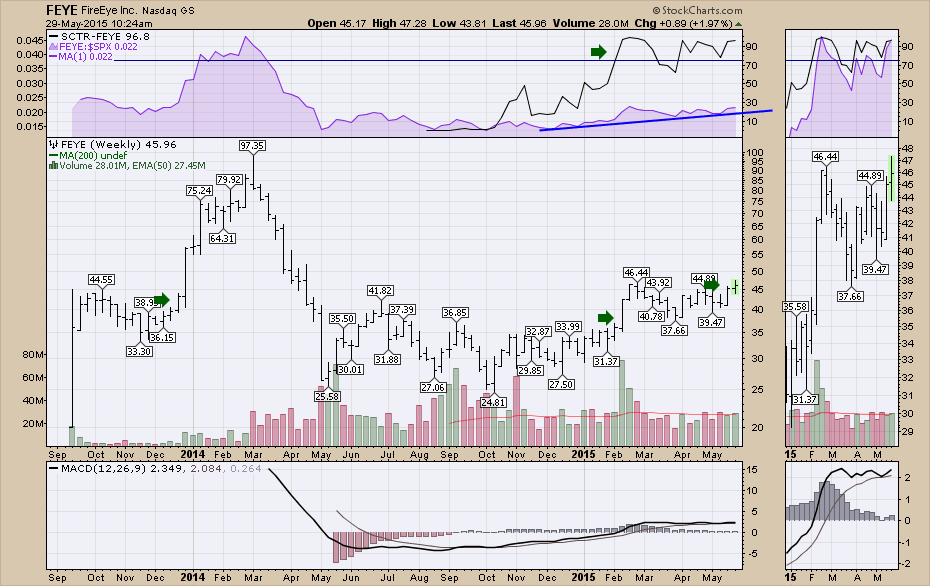Click the tallest volume bar near Feb 2015
Screen dimensions: 930x586
pos(622,403)
